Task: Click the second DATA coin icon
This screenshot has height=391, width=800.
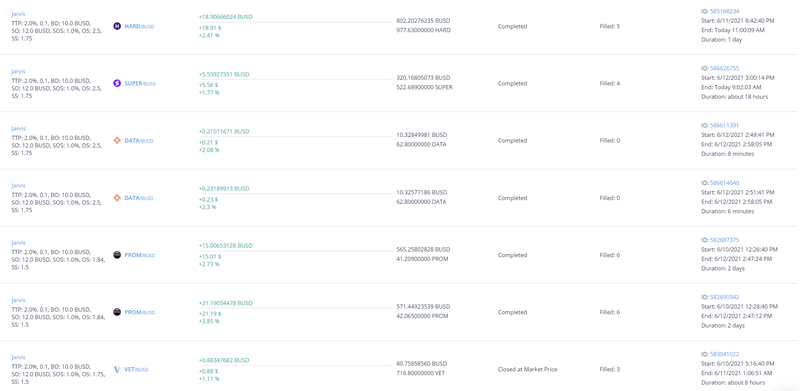Action: [x=117, y=198]
